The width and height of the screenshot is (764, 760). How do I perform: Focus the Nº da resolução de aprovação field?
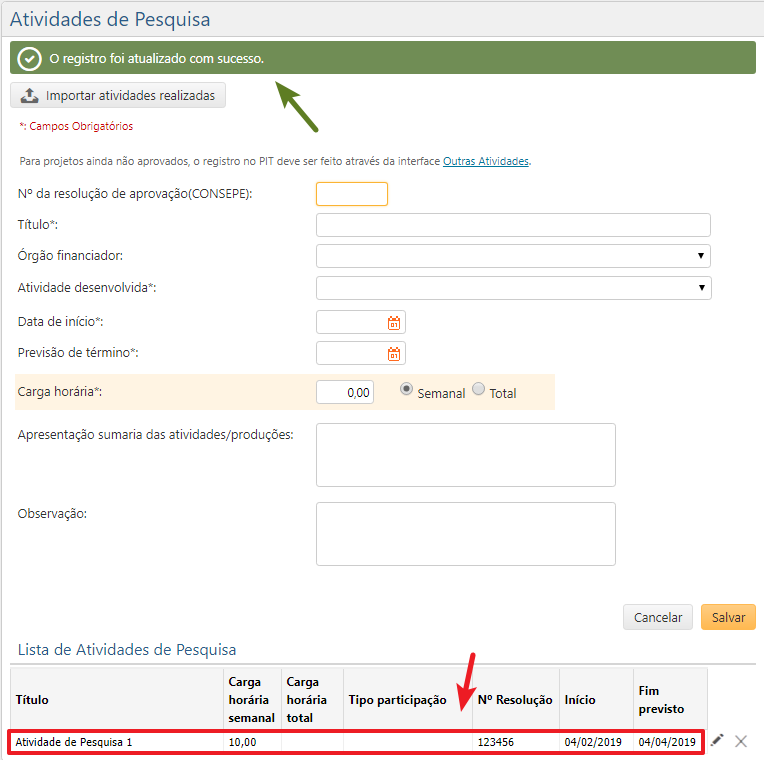click(352, 194)
